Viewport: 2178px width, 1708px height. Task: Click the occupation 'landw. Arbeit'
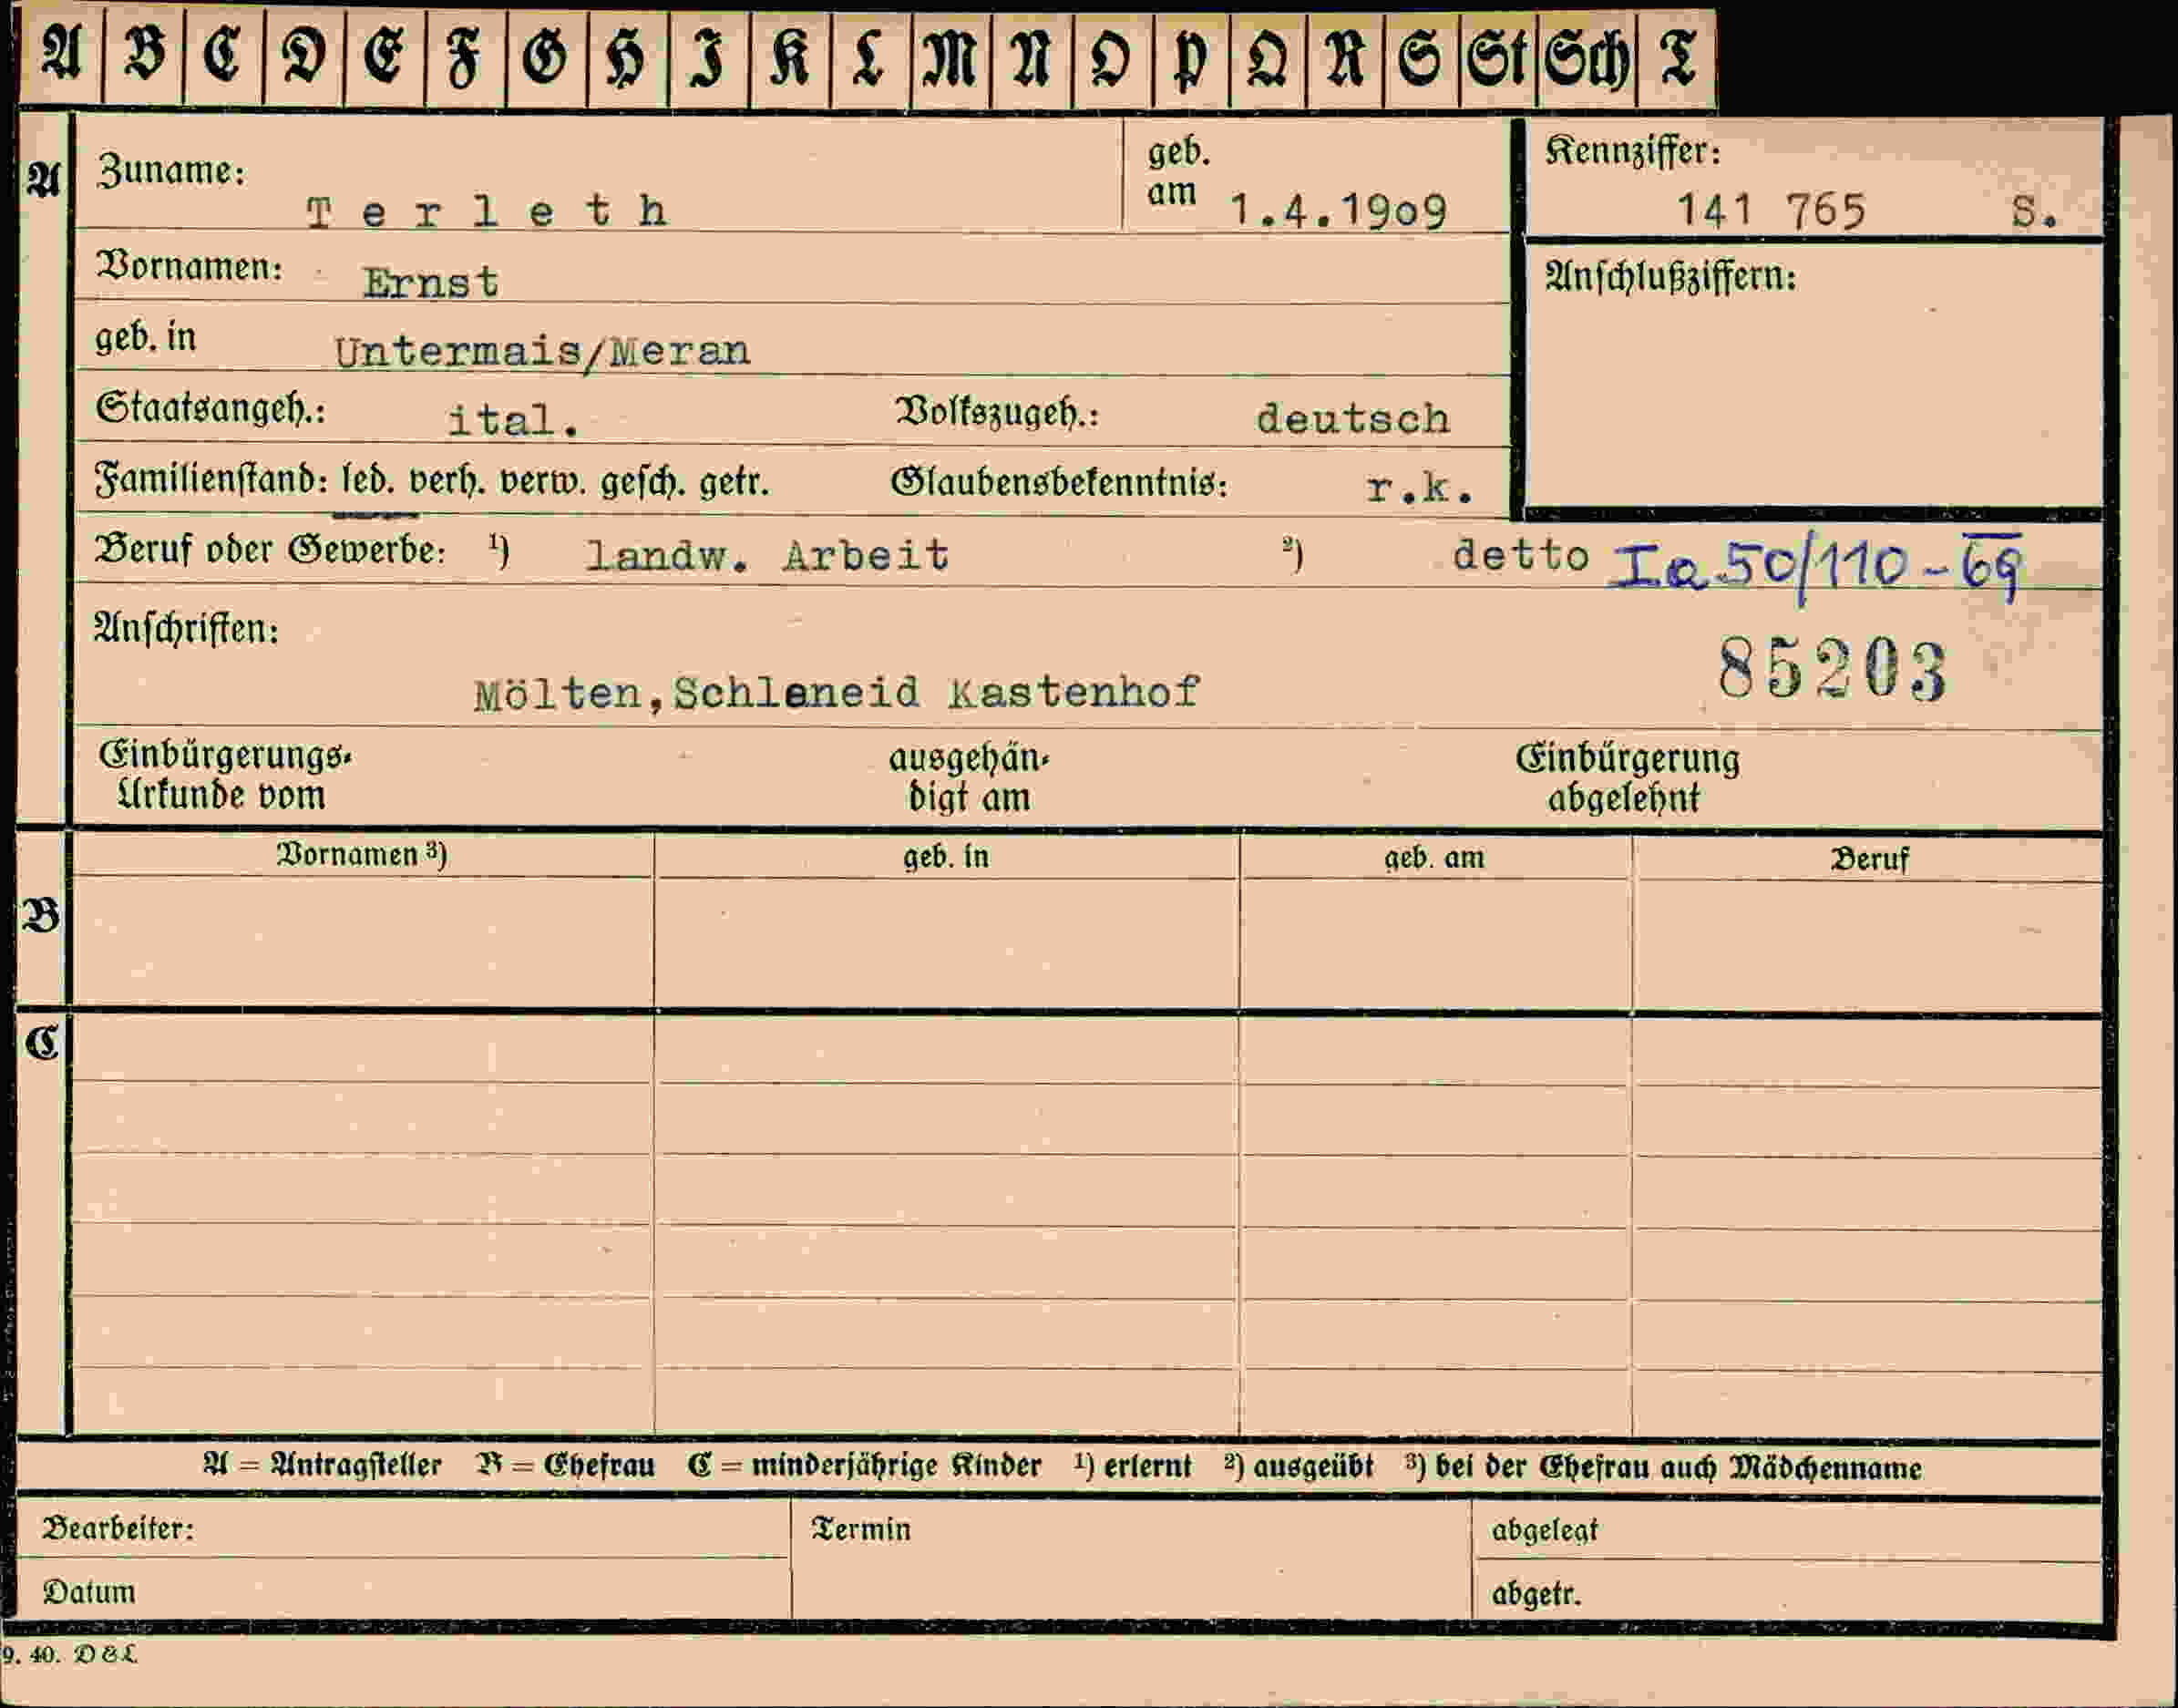click(x=767, y=555)
